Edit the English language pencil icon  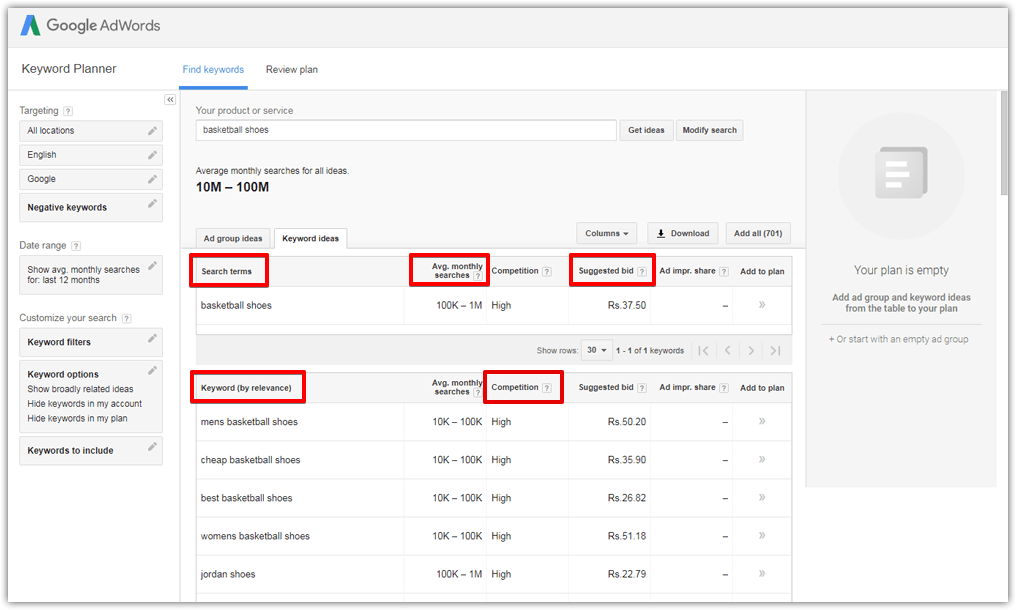152,155
